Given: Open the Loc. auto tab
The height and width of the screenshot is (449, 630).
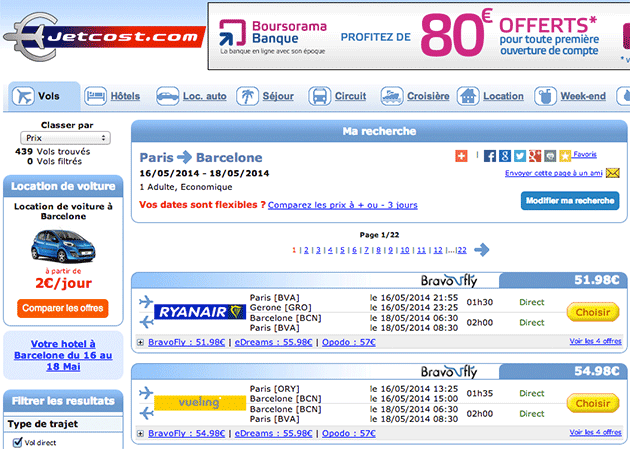Looking at the screenshot, I should pyautogui.click(x=205, y=96).
